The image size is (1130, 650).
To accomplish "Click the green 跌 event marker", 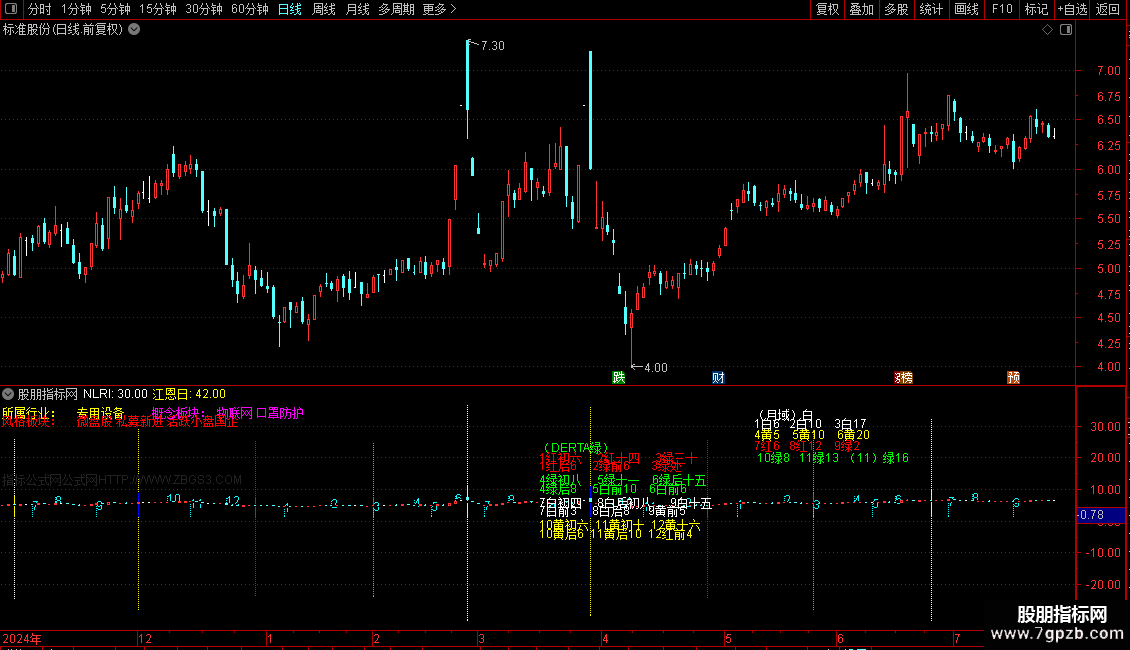I will pos(618,378).
